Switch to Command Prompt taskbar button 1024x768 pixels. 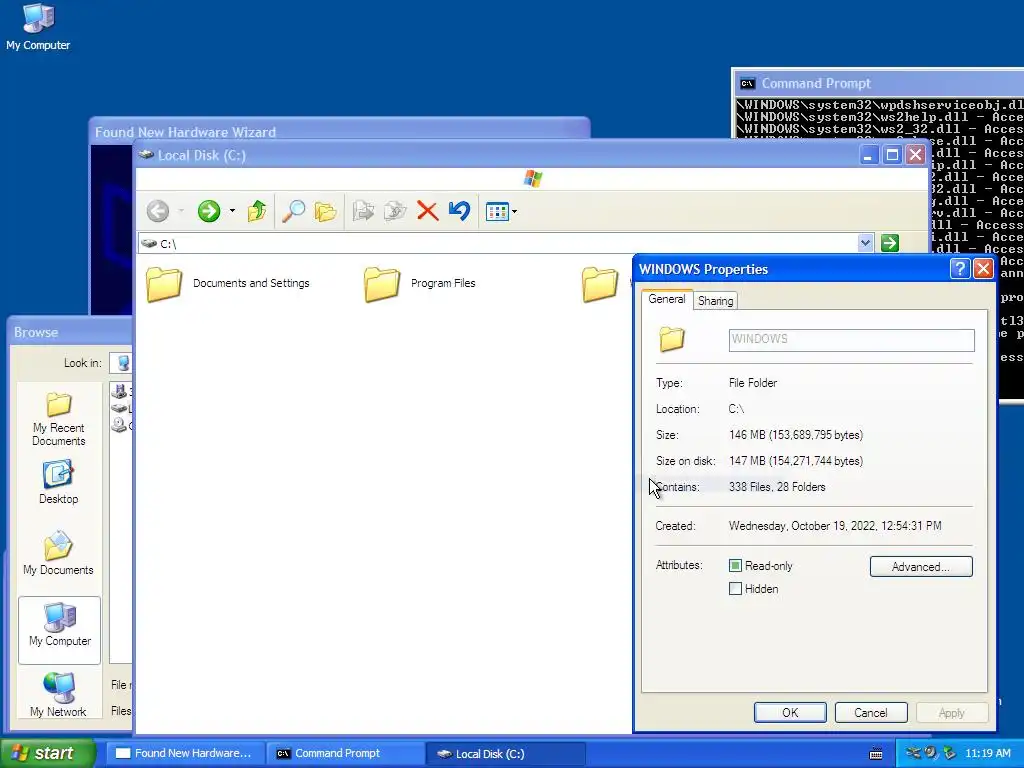345,753
